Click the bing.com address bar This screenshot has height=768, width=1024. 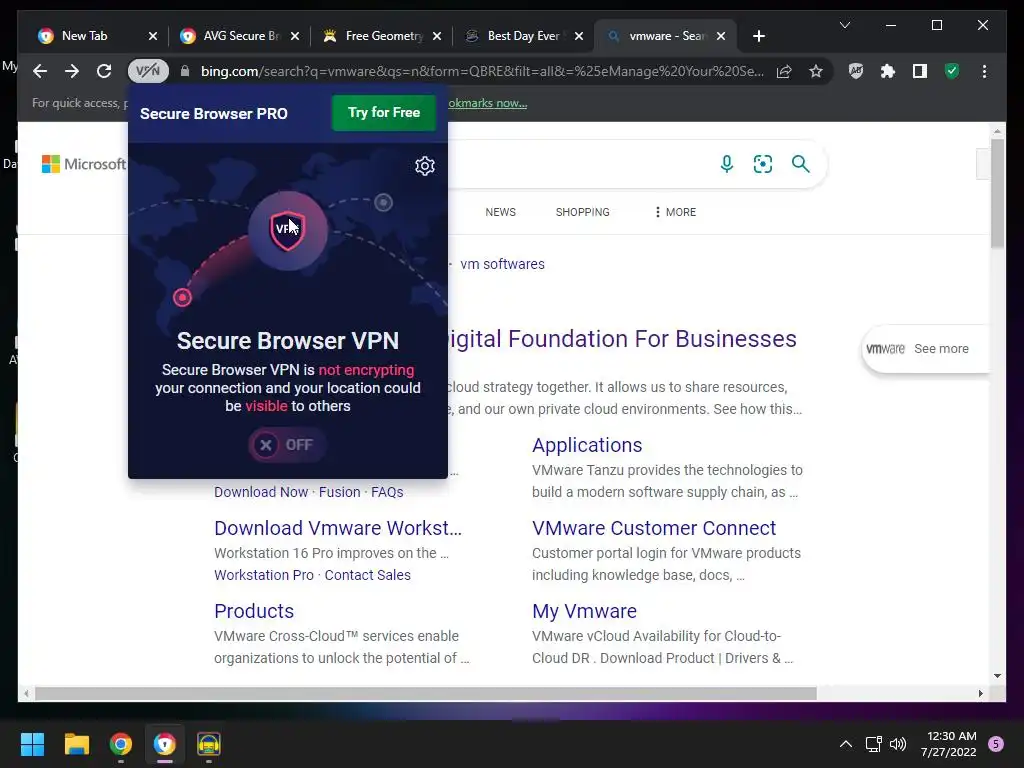pos(481,71)
